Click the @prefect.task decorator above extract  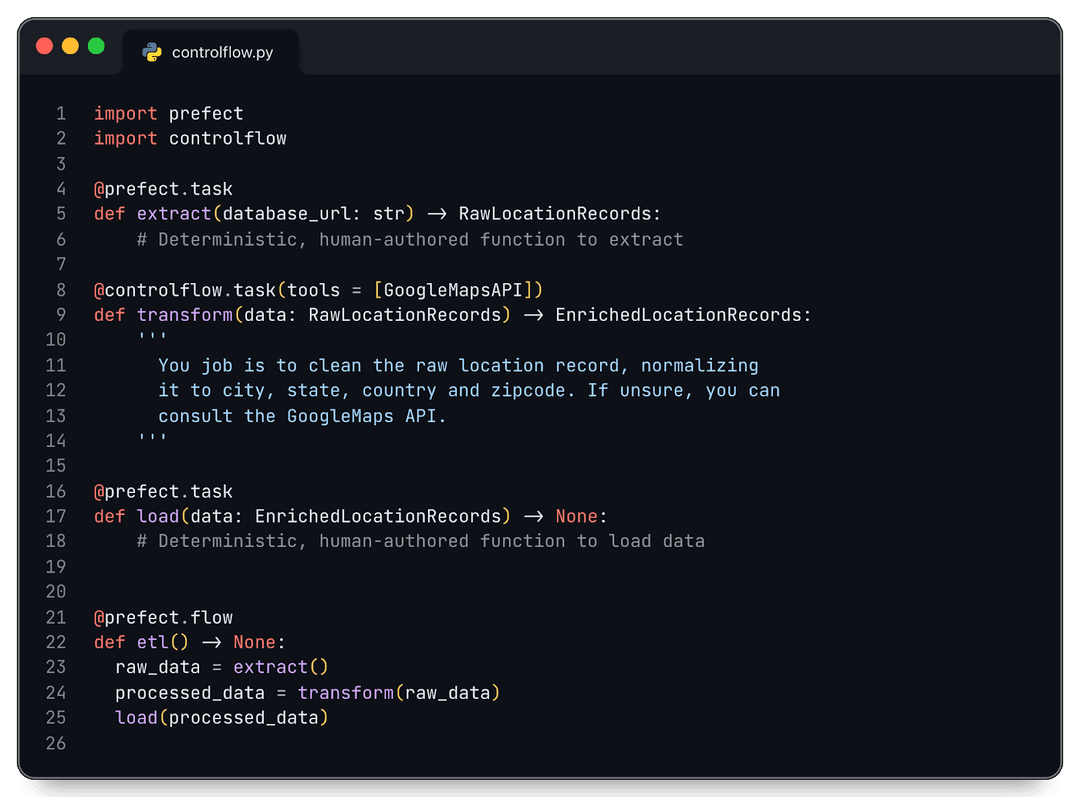point(163,188)
